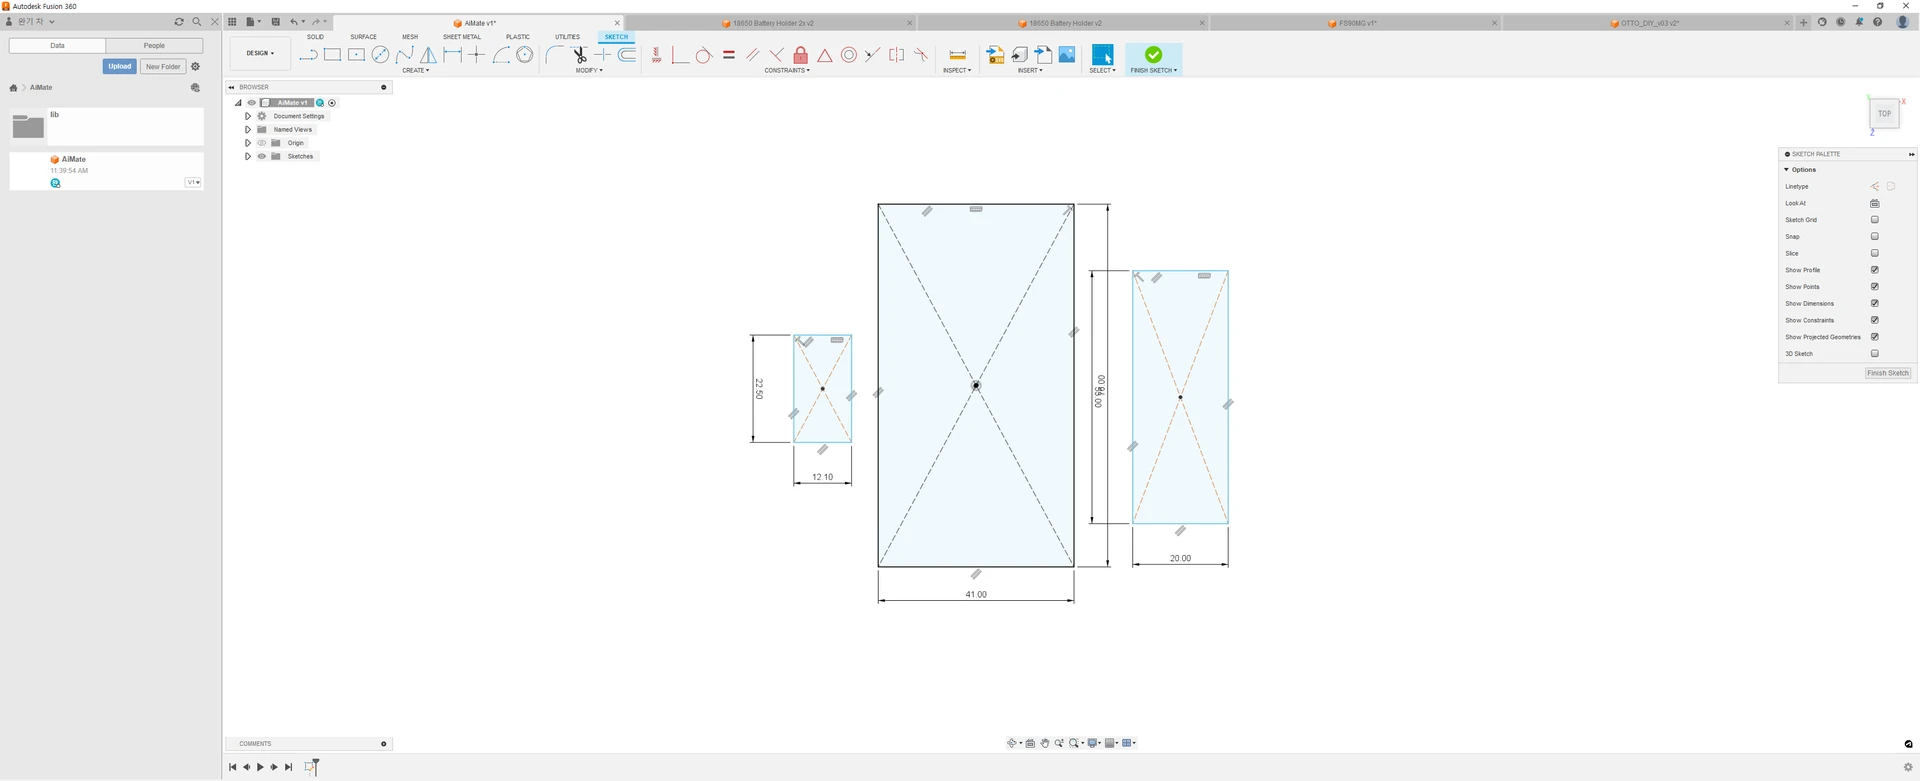Enable the Sketch Grid checkbox
The width and height of the screenshot is (1920, 781).
pos(1875,220)
